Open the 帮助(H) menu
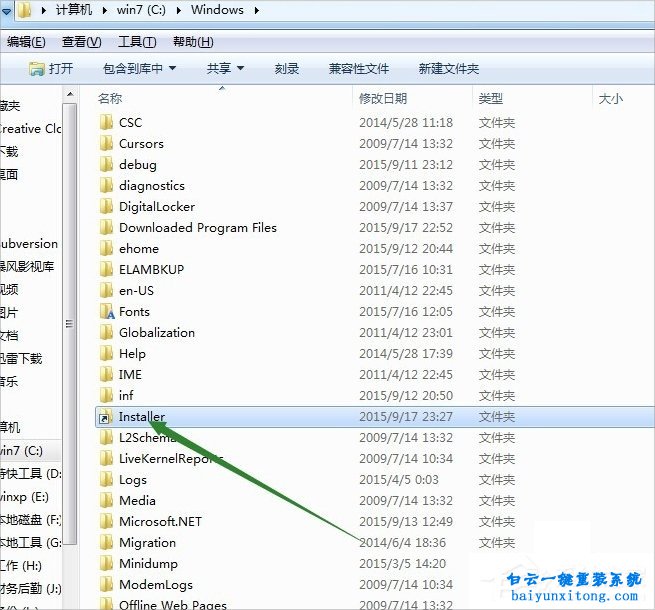 click(x=193, y=42)
